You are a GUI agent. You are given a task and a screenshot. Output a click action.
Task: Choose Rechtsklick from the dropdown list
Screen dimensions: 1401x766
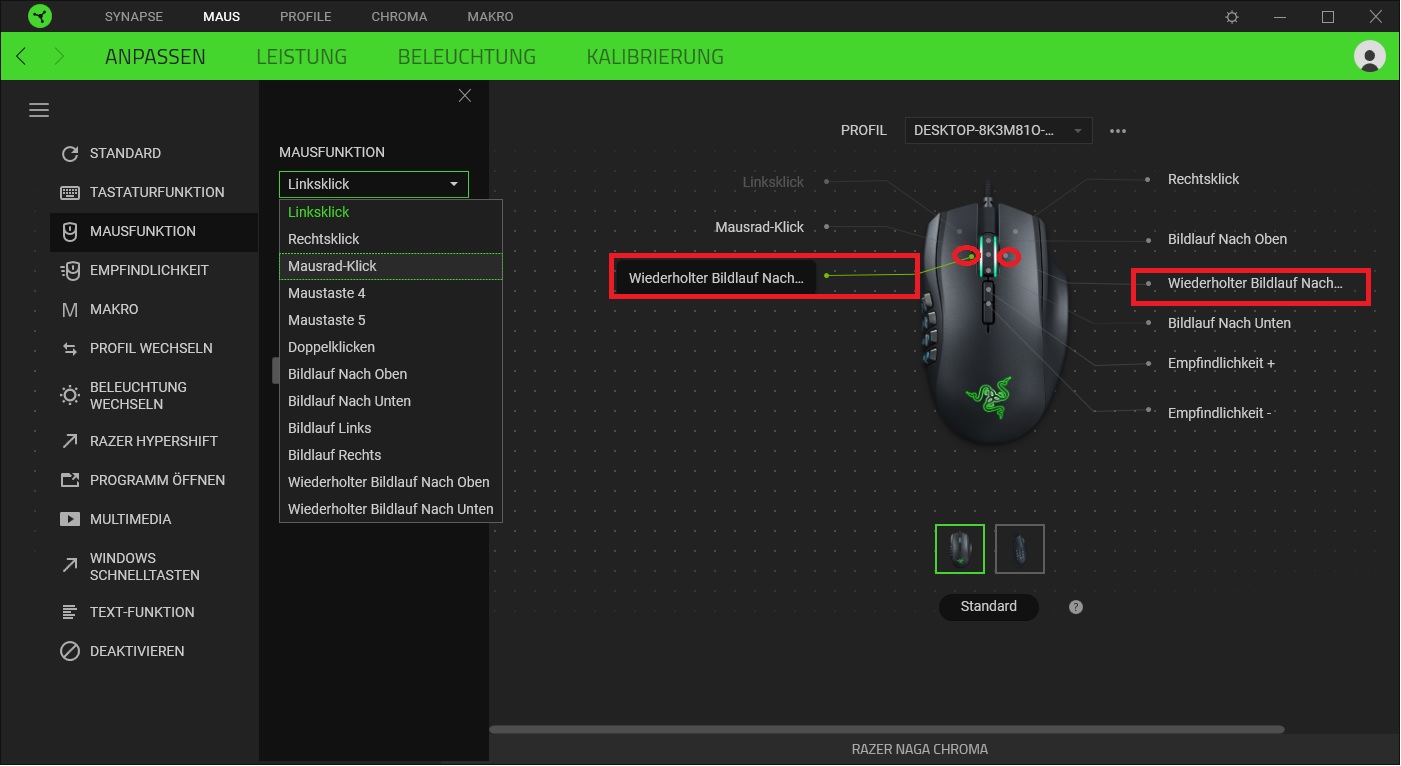coord(391,239)
